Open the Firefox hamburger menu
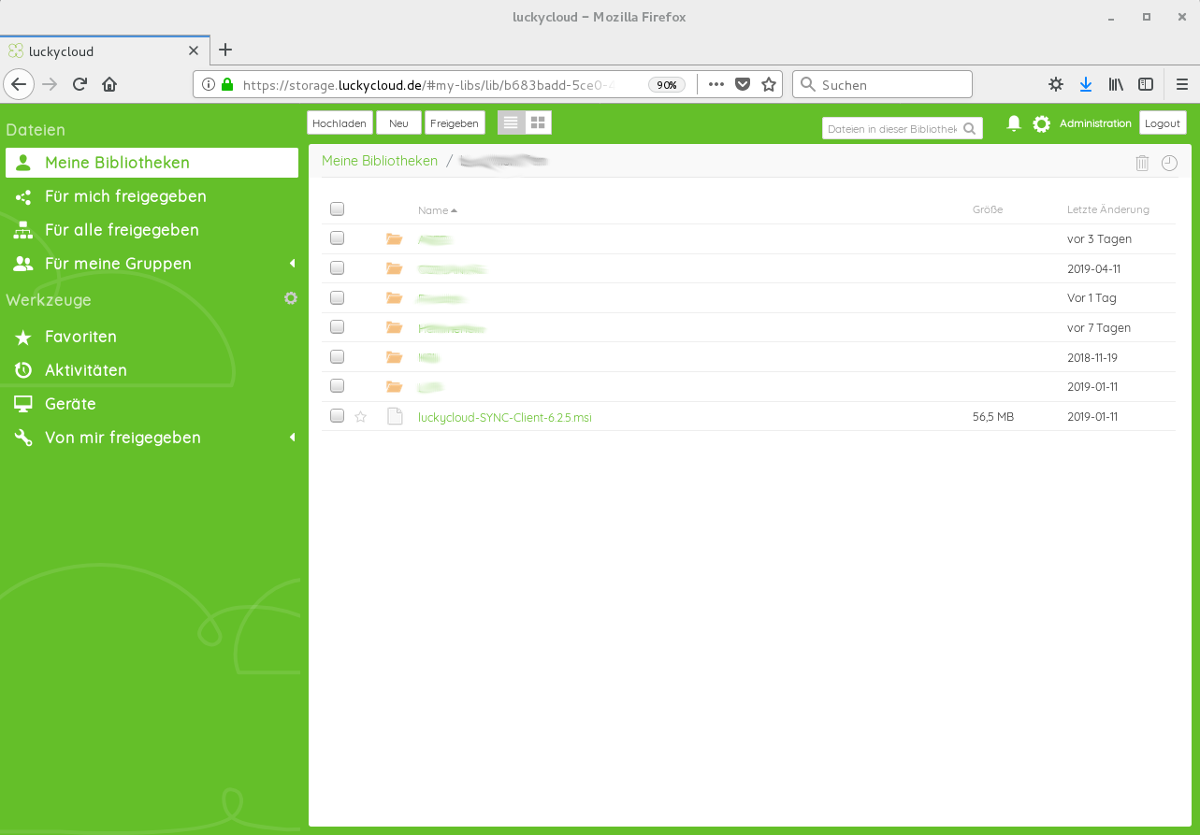 [x=1182, y=85]
